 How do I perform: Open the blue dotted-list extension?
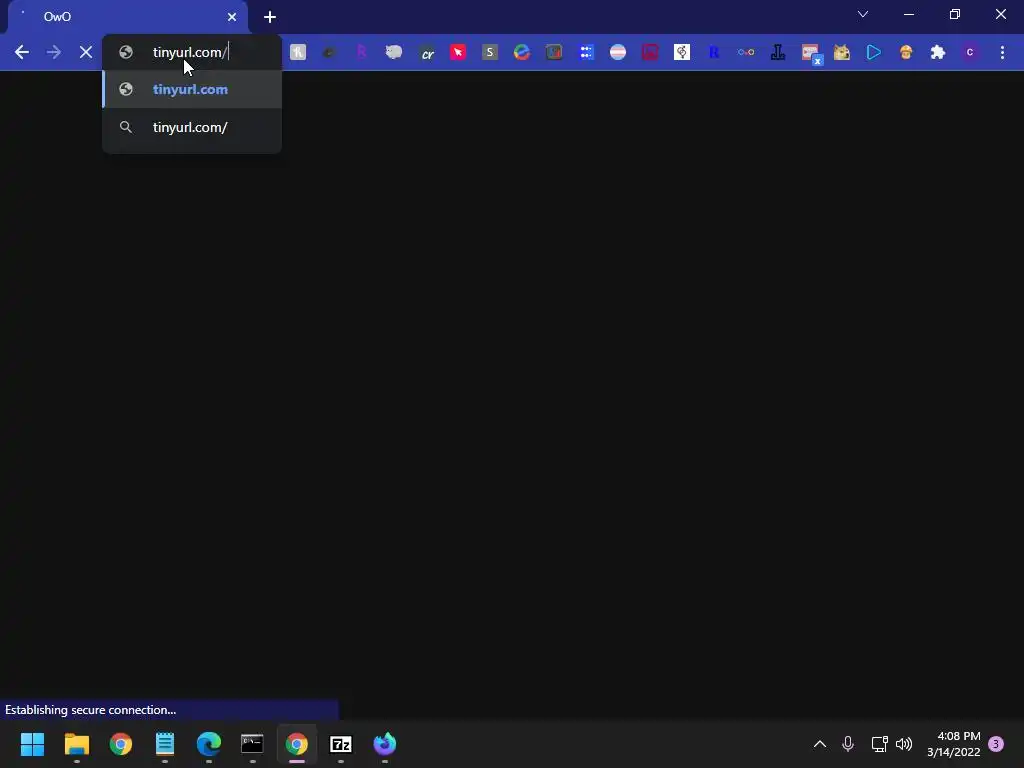tap(586, 52)
